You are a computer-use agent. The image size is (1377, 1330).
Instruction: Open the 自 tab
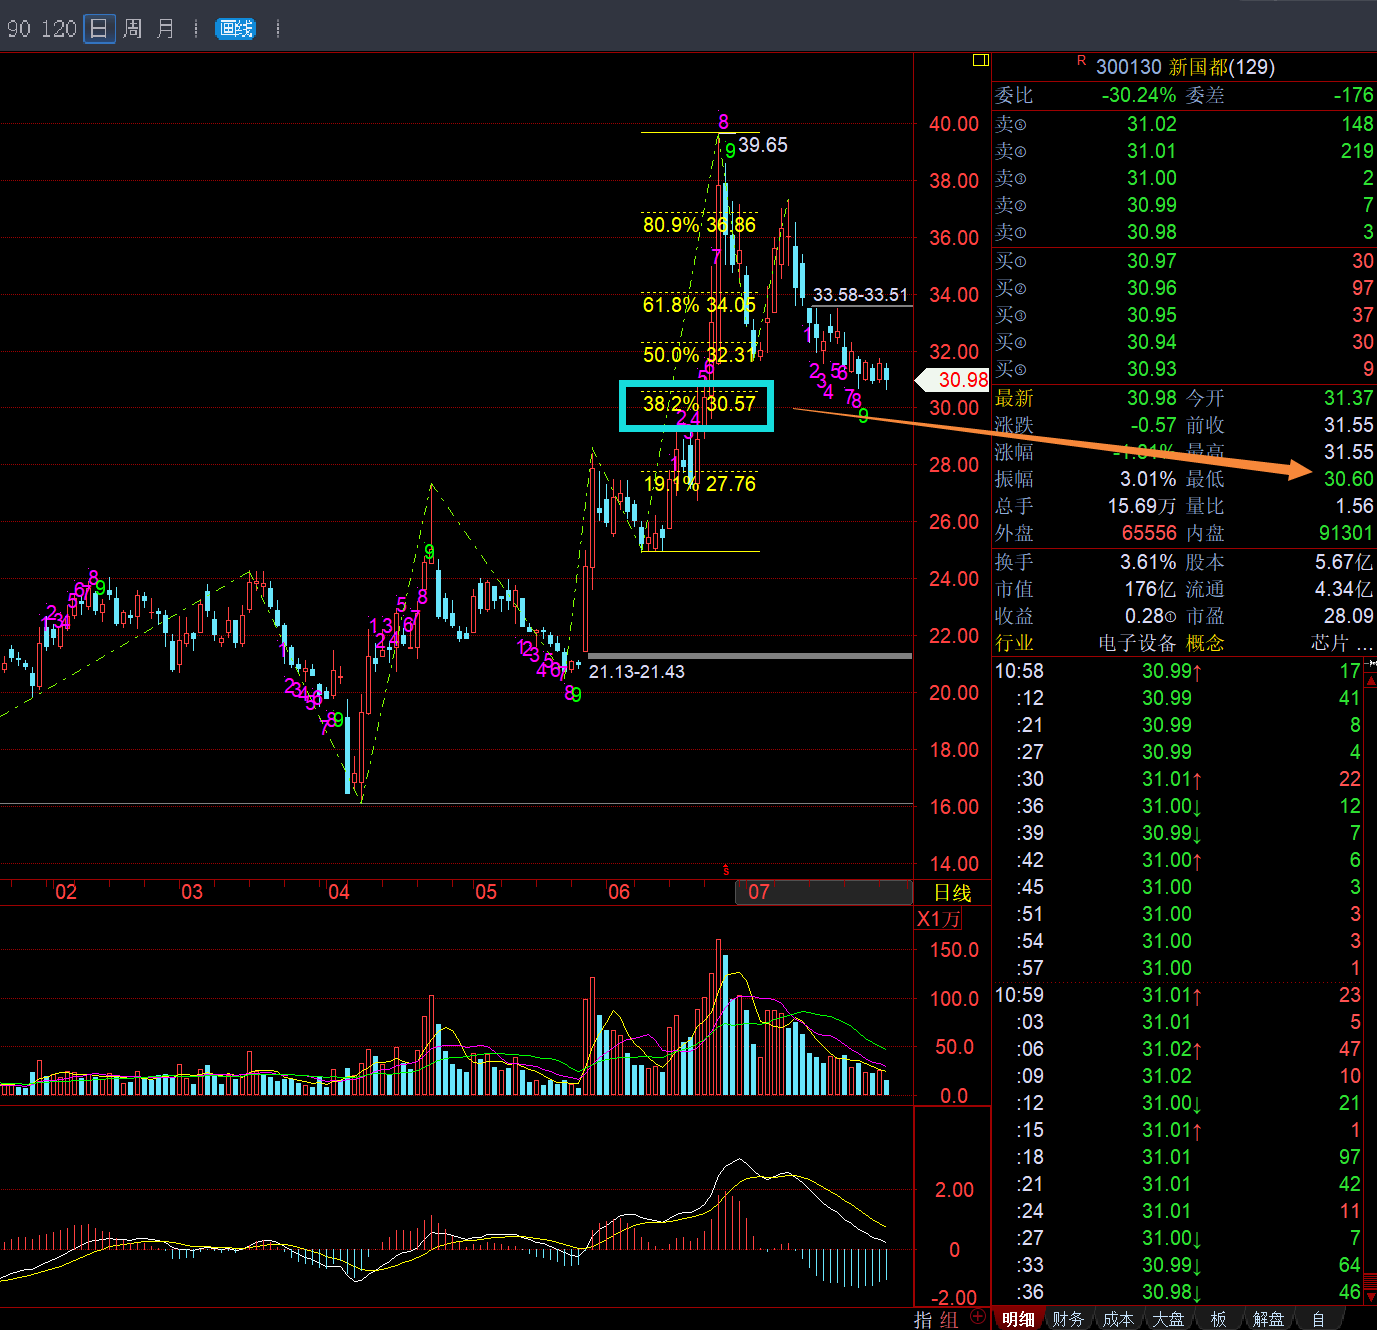(x=1318, y=1319)
